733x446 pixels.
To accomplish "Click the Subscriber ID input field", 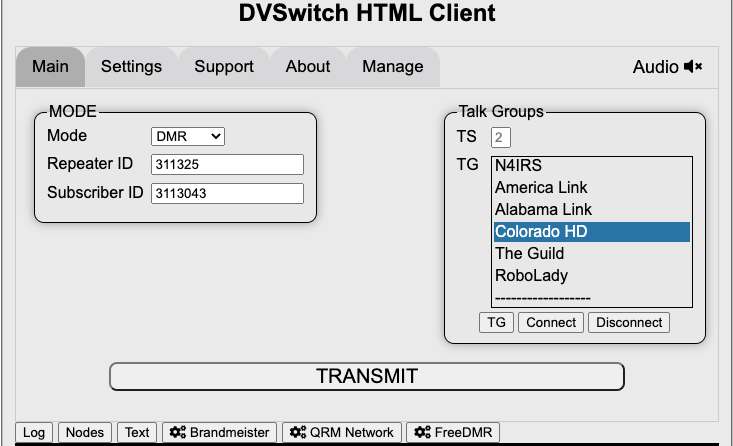I will (227, 193).
